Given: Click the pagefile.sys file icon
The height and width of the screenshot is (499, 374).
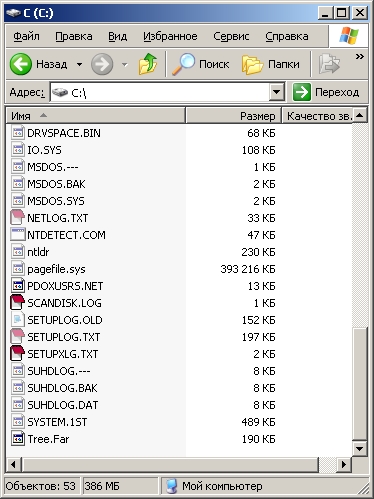Looking at the screenshot, I should coord(18,269).
